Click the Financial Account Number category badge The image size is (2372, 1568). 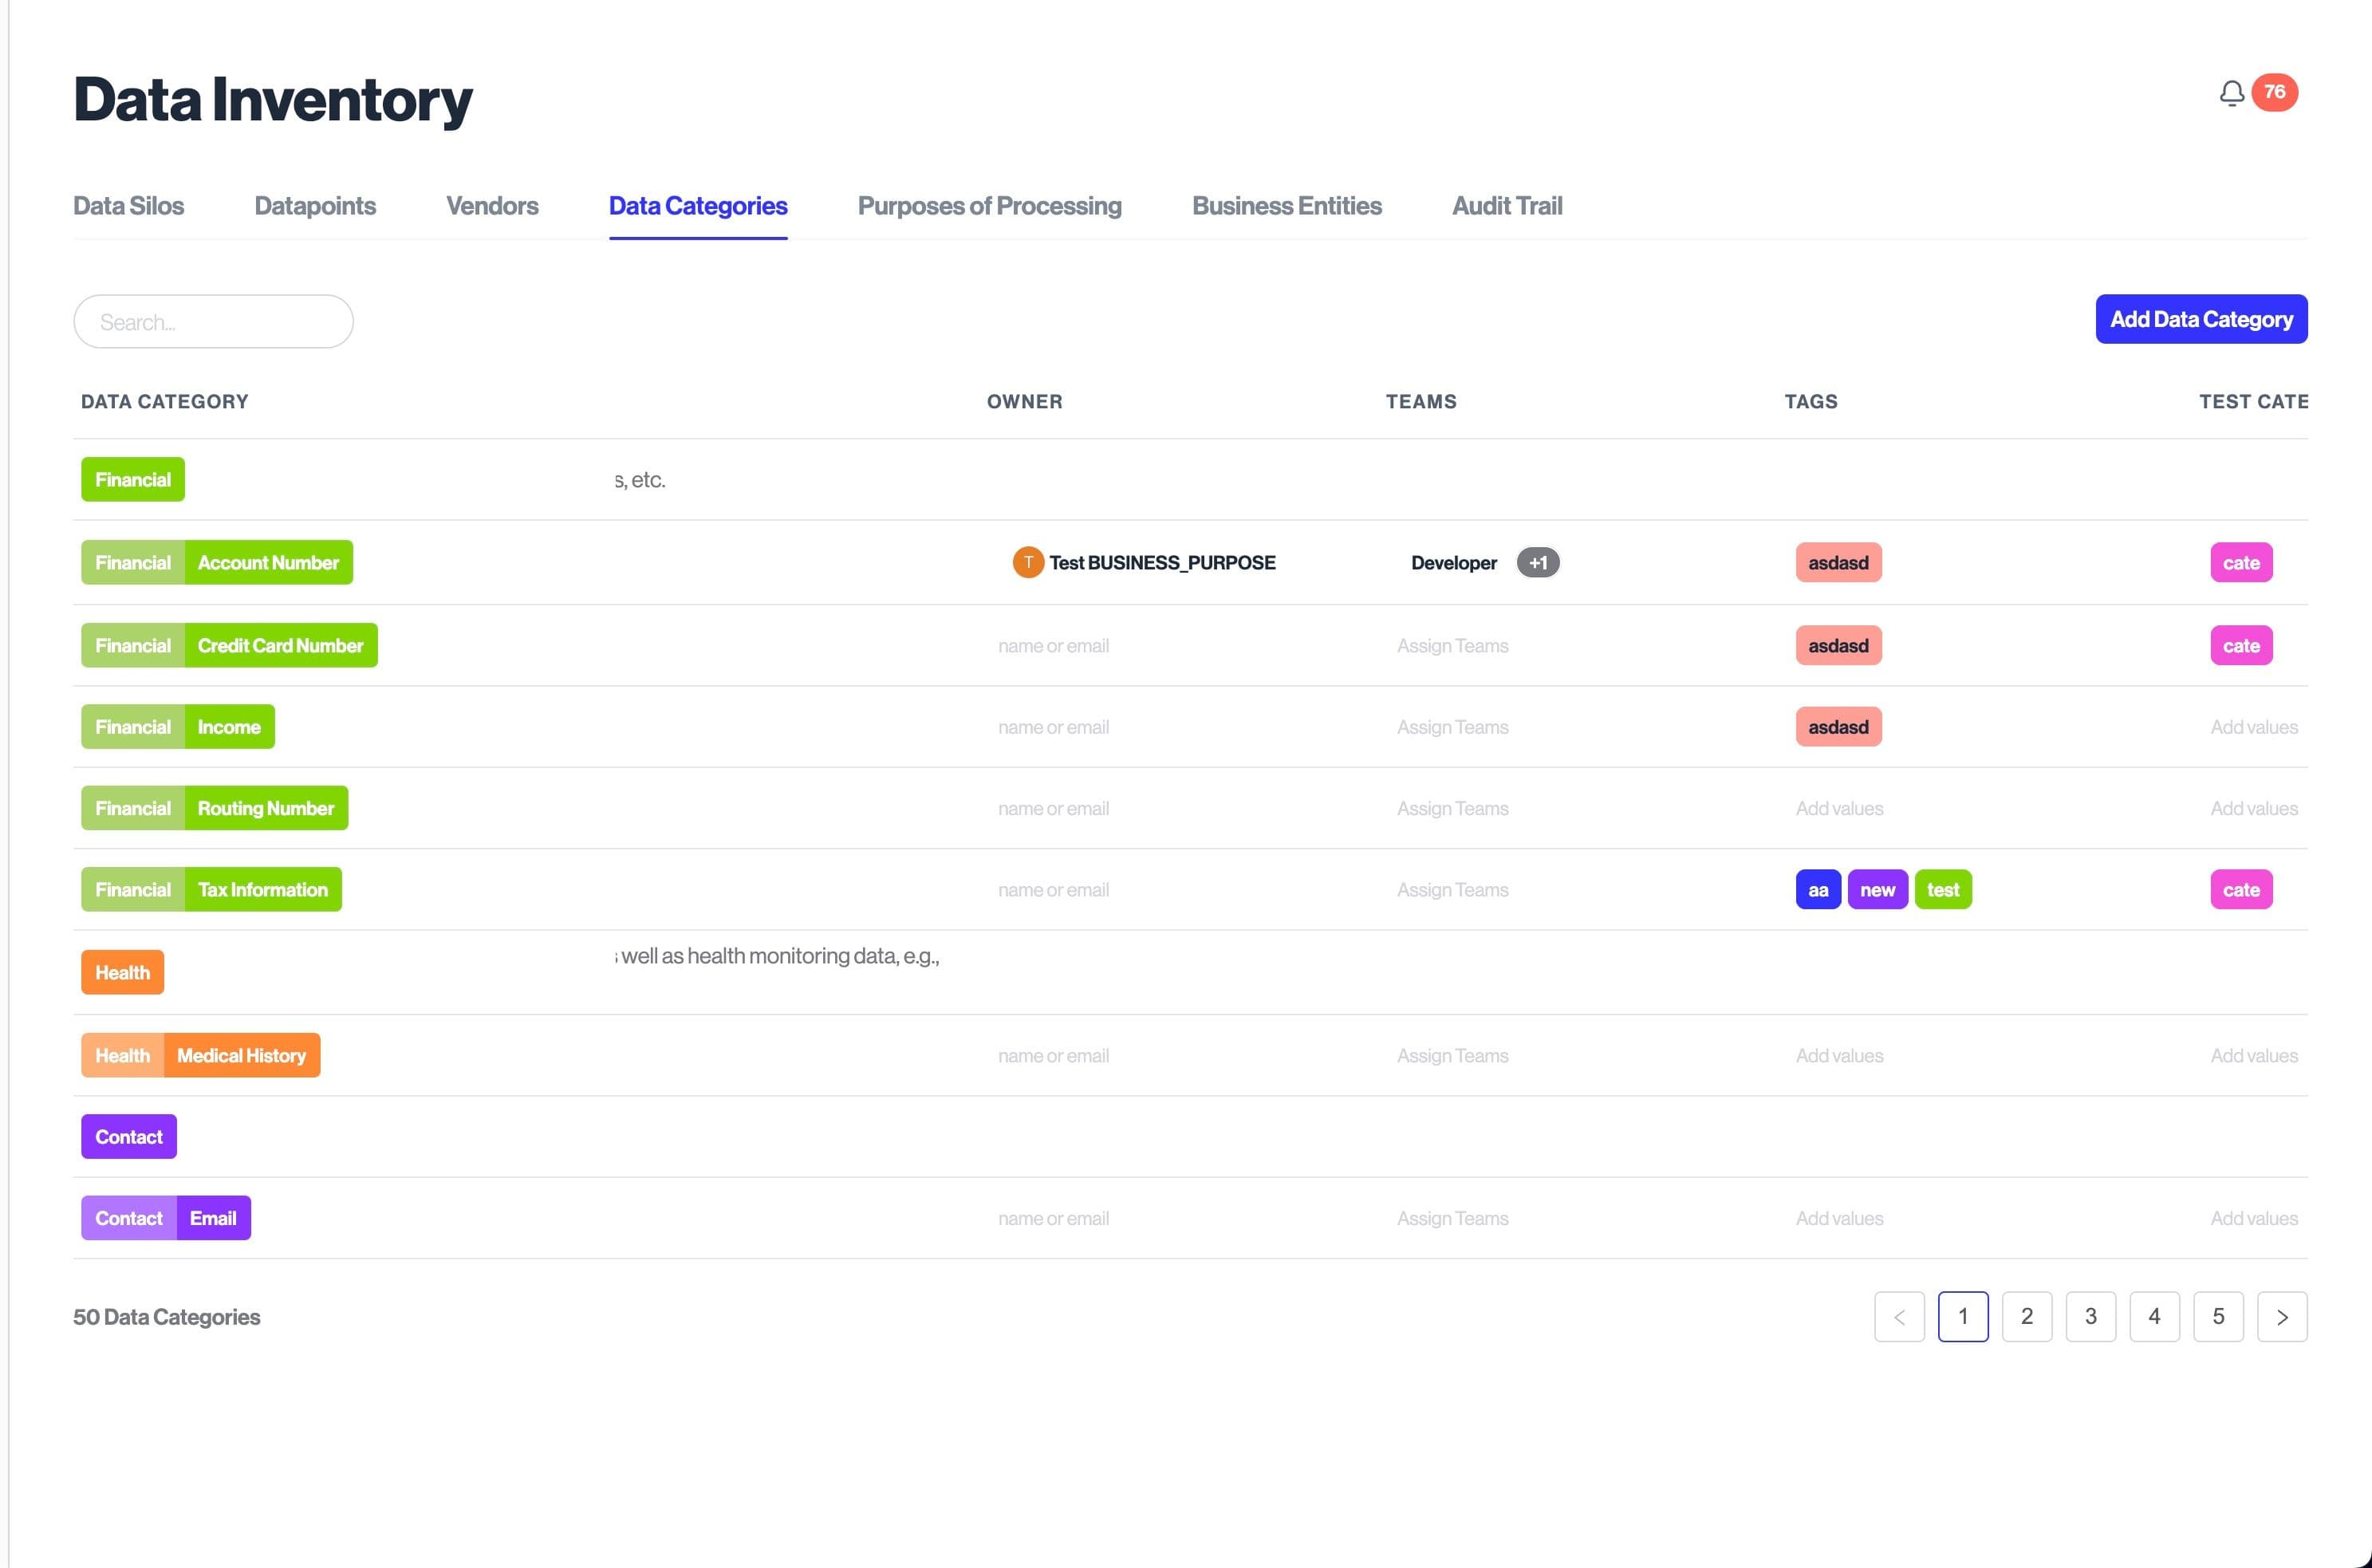tap(217, 562)
